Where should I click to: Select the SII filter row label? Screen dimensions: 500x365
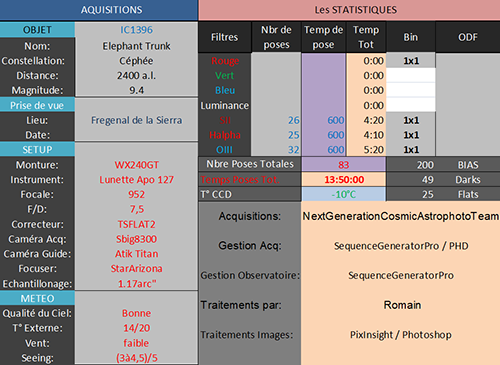tap(225, 120)
